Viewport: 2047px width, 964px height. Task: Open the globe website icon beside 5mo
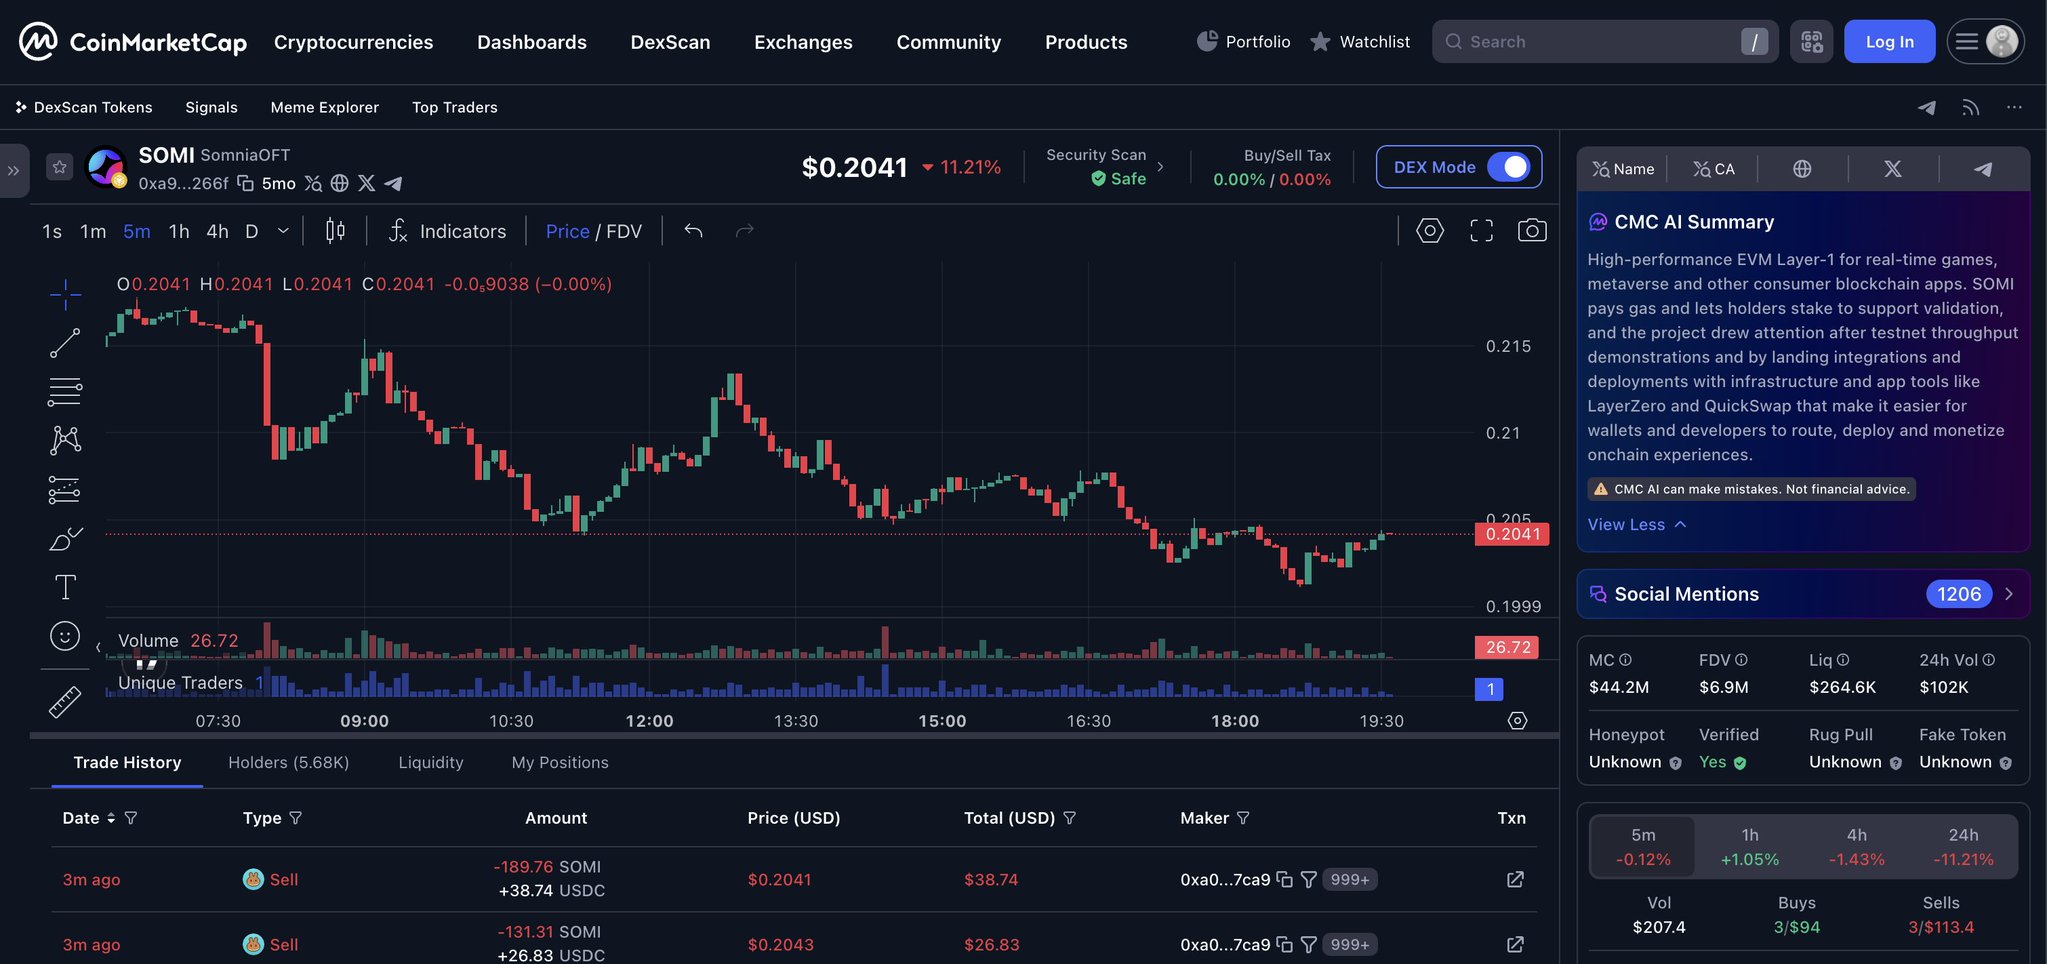click(340, 183)
